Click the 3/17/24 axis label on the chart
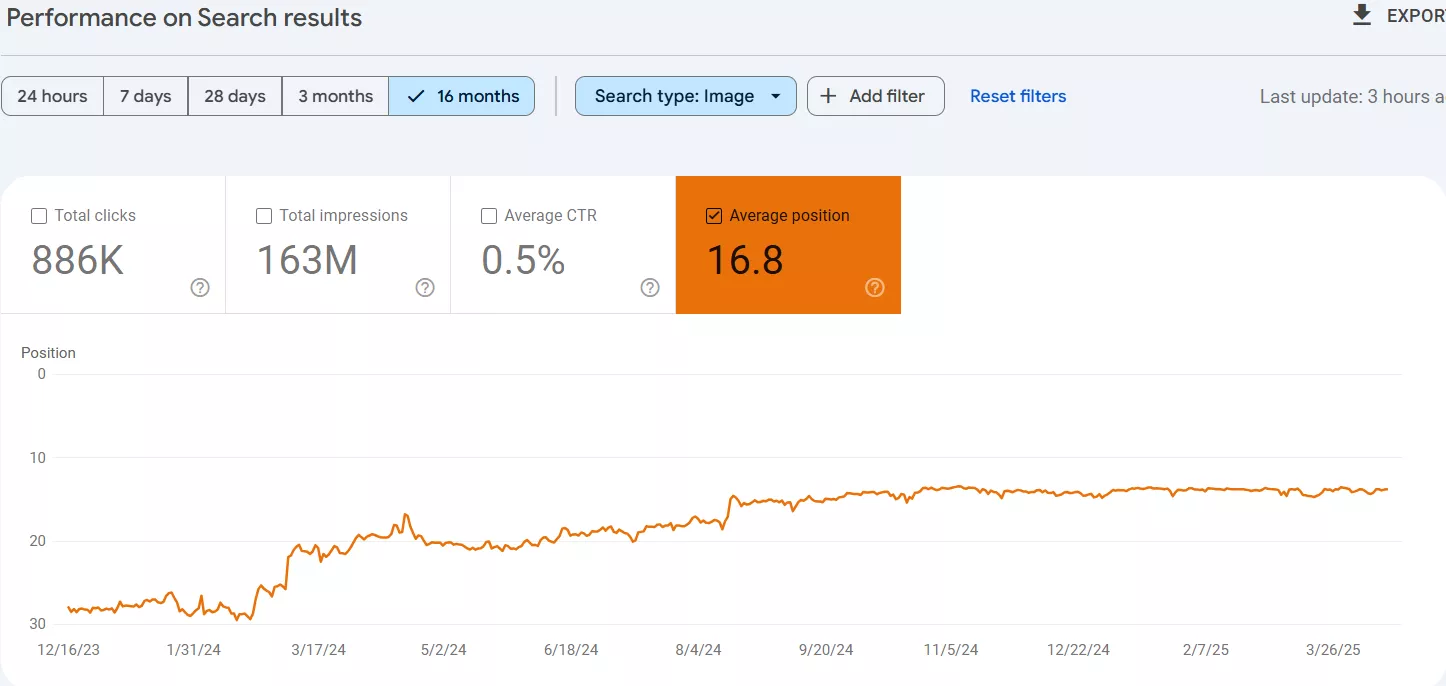 318,649
